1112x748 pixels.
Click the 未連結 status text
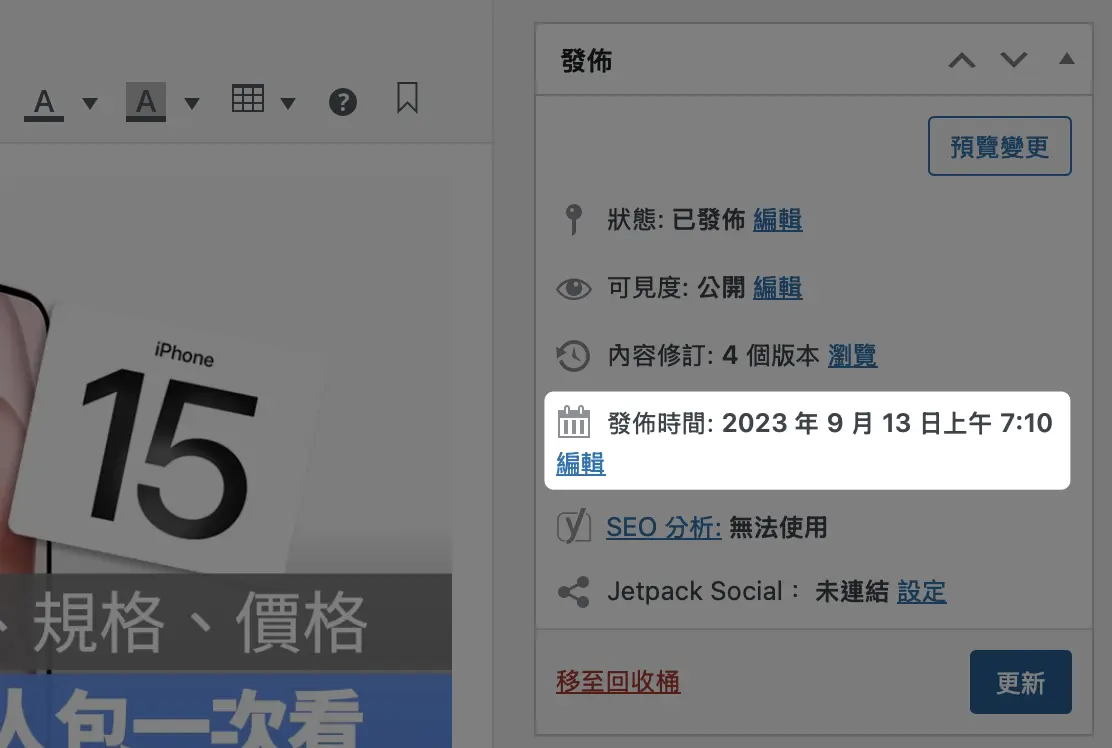851,591
